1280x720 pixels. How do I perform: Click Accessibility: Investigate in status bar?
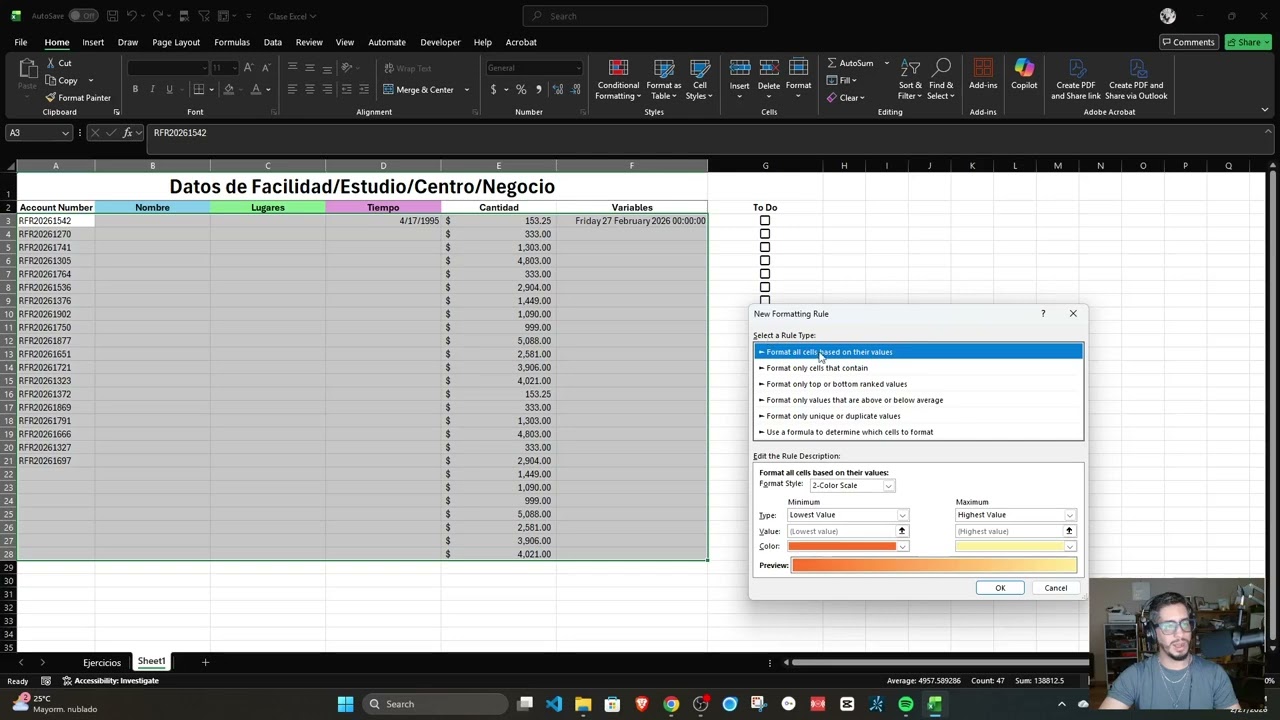[111, 681]
